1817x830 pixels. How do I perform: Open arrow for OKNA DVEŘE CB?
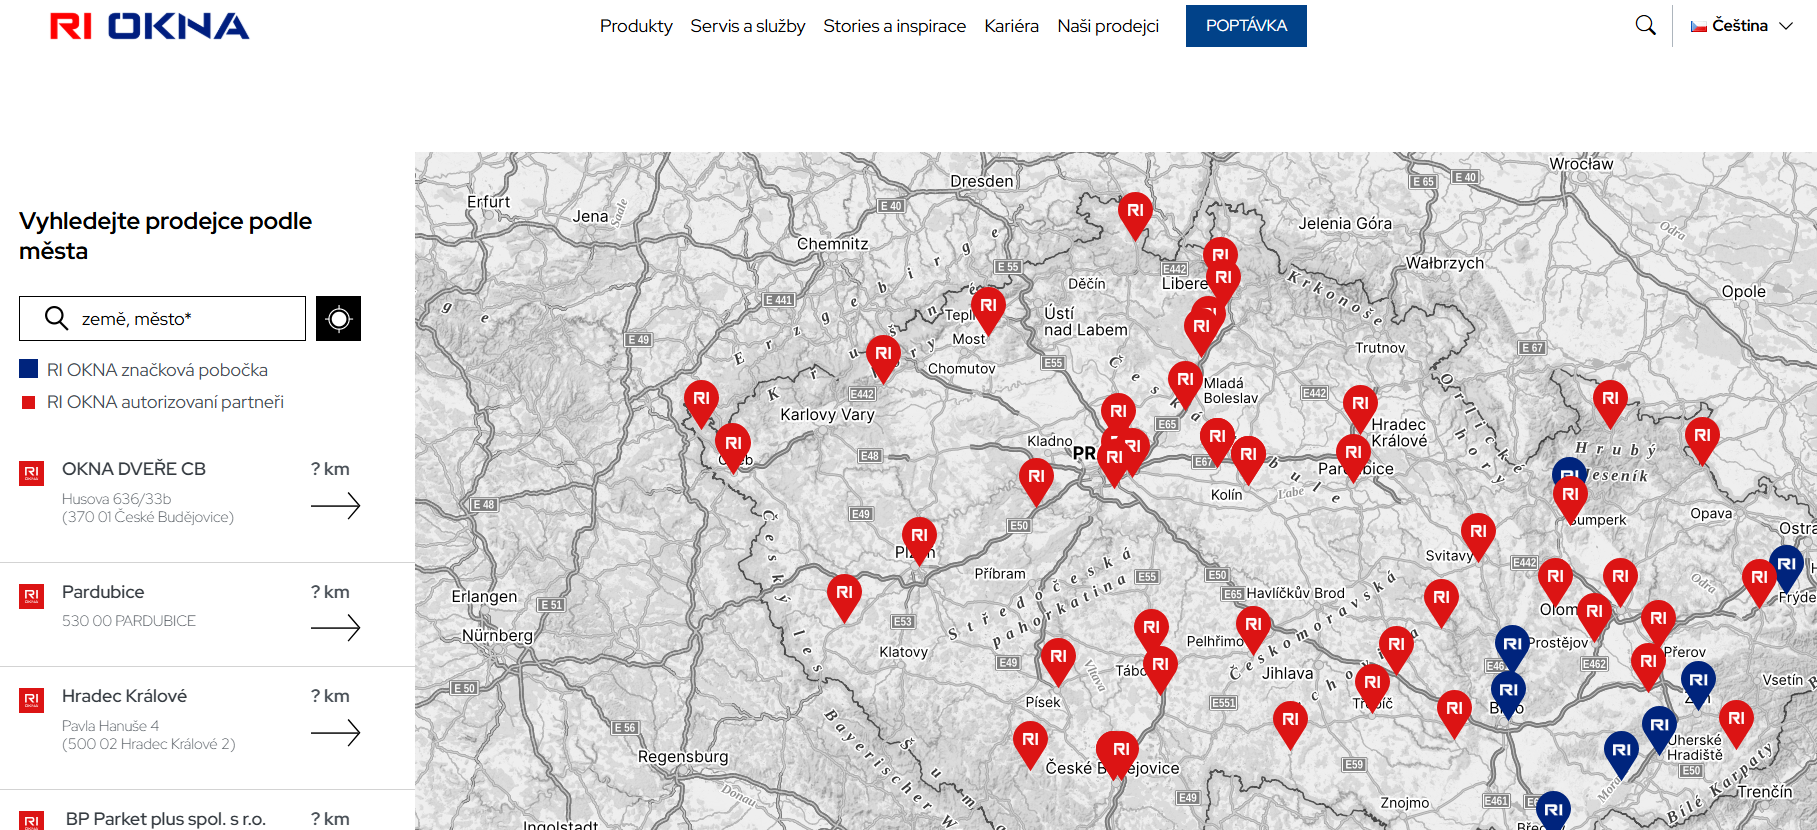pos(335,506)
